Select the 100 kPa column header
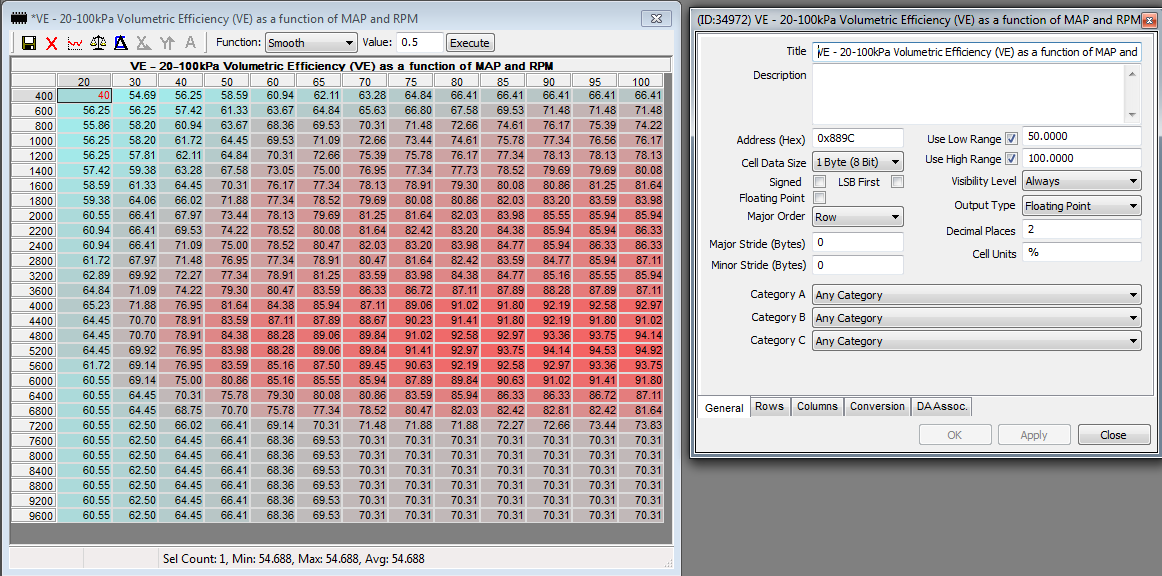 pyautogui.click(x=640, y=81)
